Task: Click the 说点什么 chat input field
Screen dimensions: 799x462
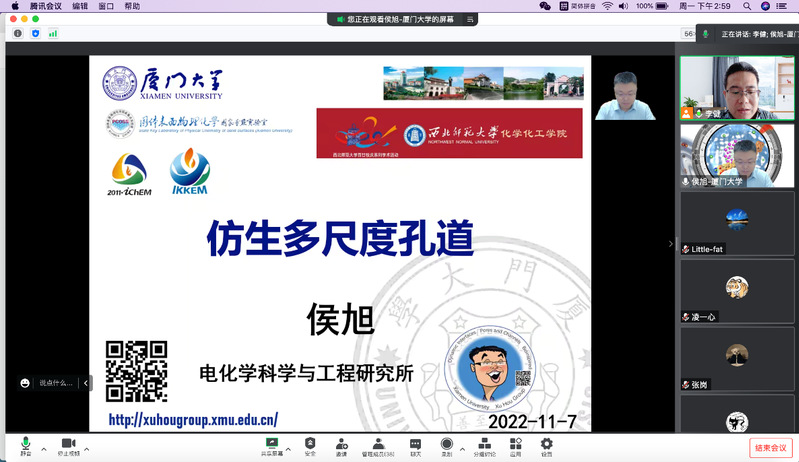Action: coord(55,382)
